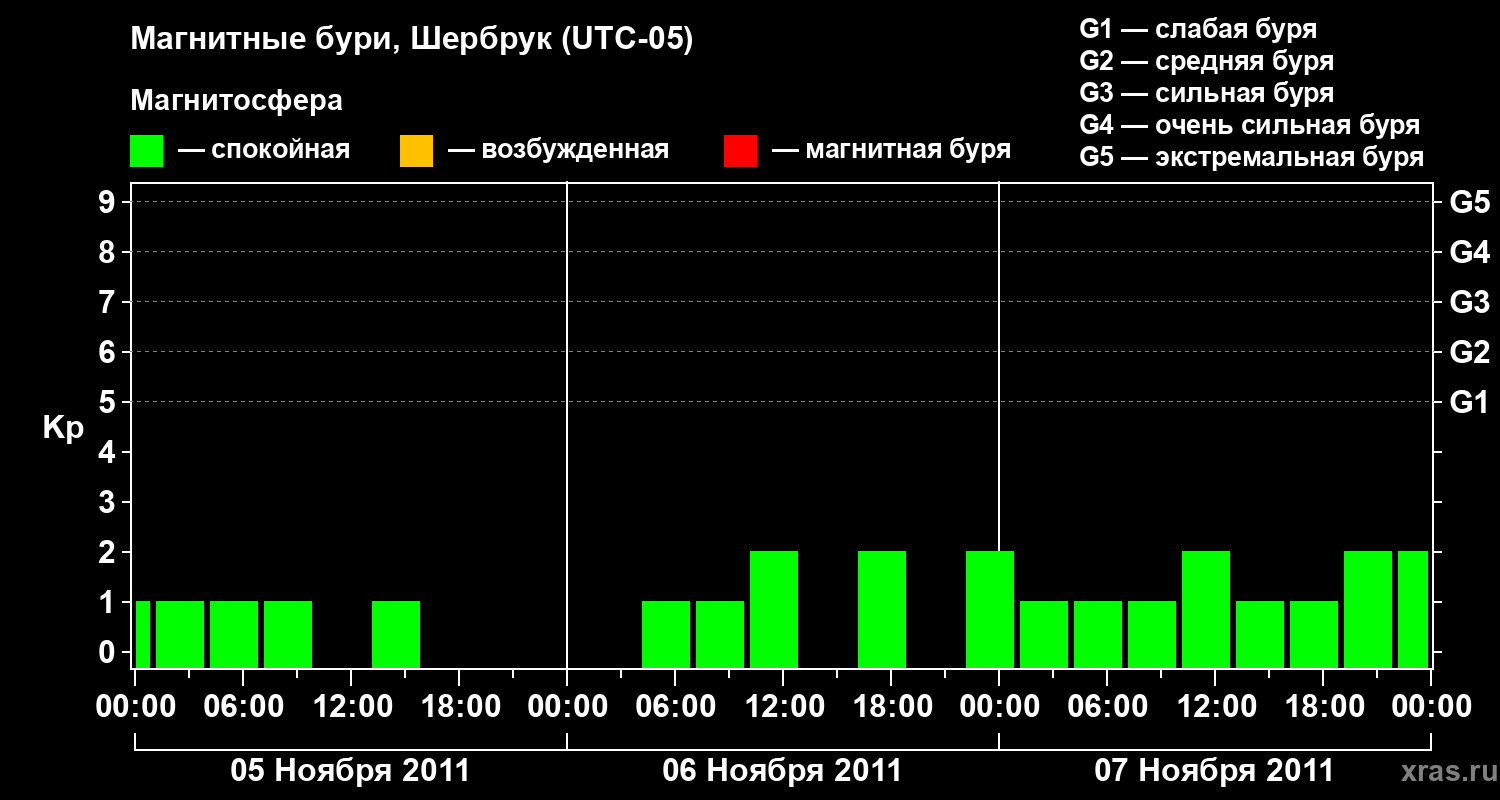Click the 'G1 — слабая буря' legend line

coord(1198,29)
